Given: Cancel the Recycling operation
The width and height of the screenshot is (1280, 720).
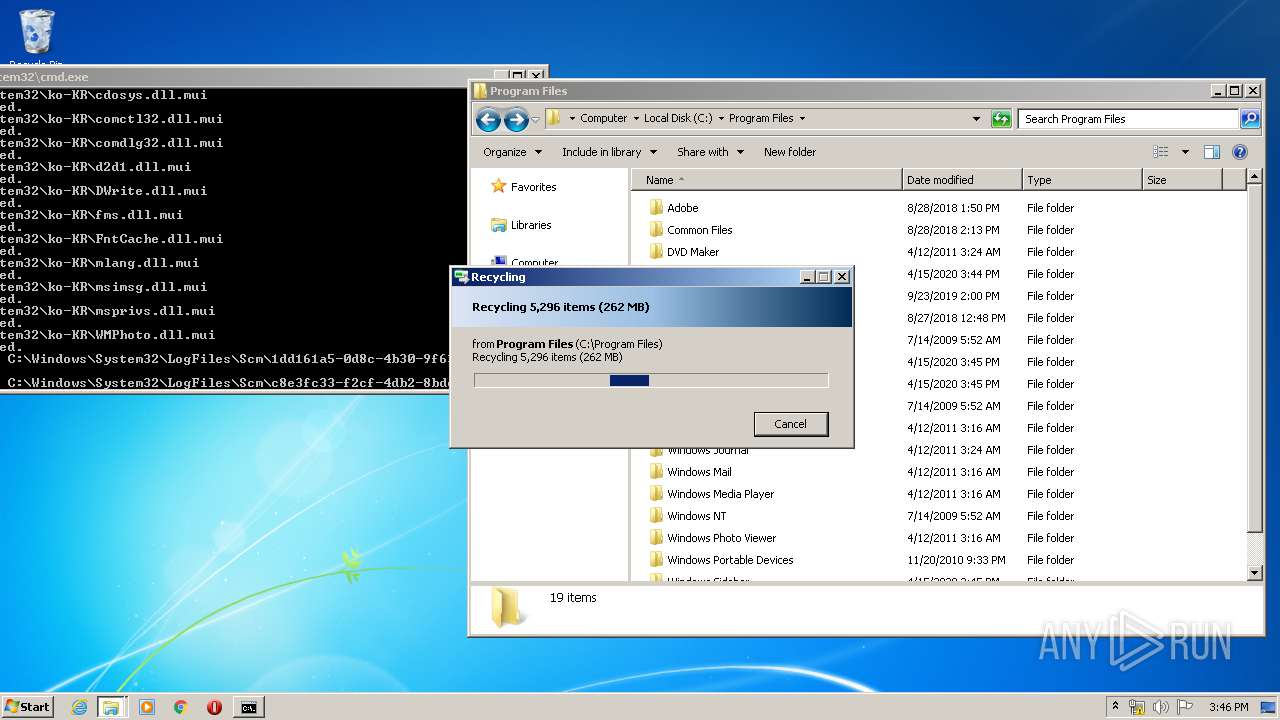Looking at the screenshot, I should [x=790, y=424].
